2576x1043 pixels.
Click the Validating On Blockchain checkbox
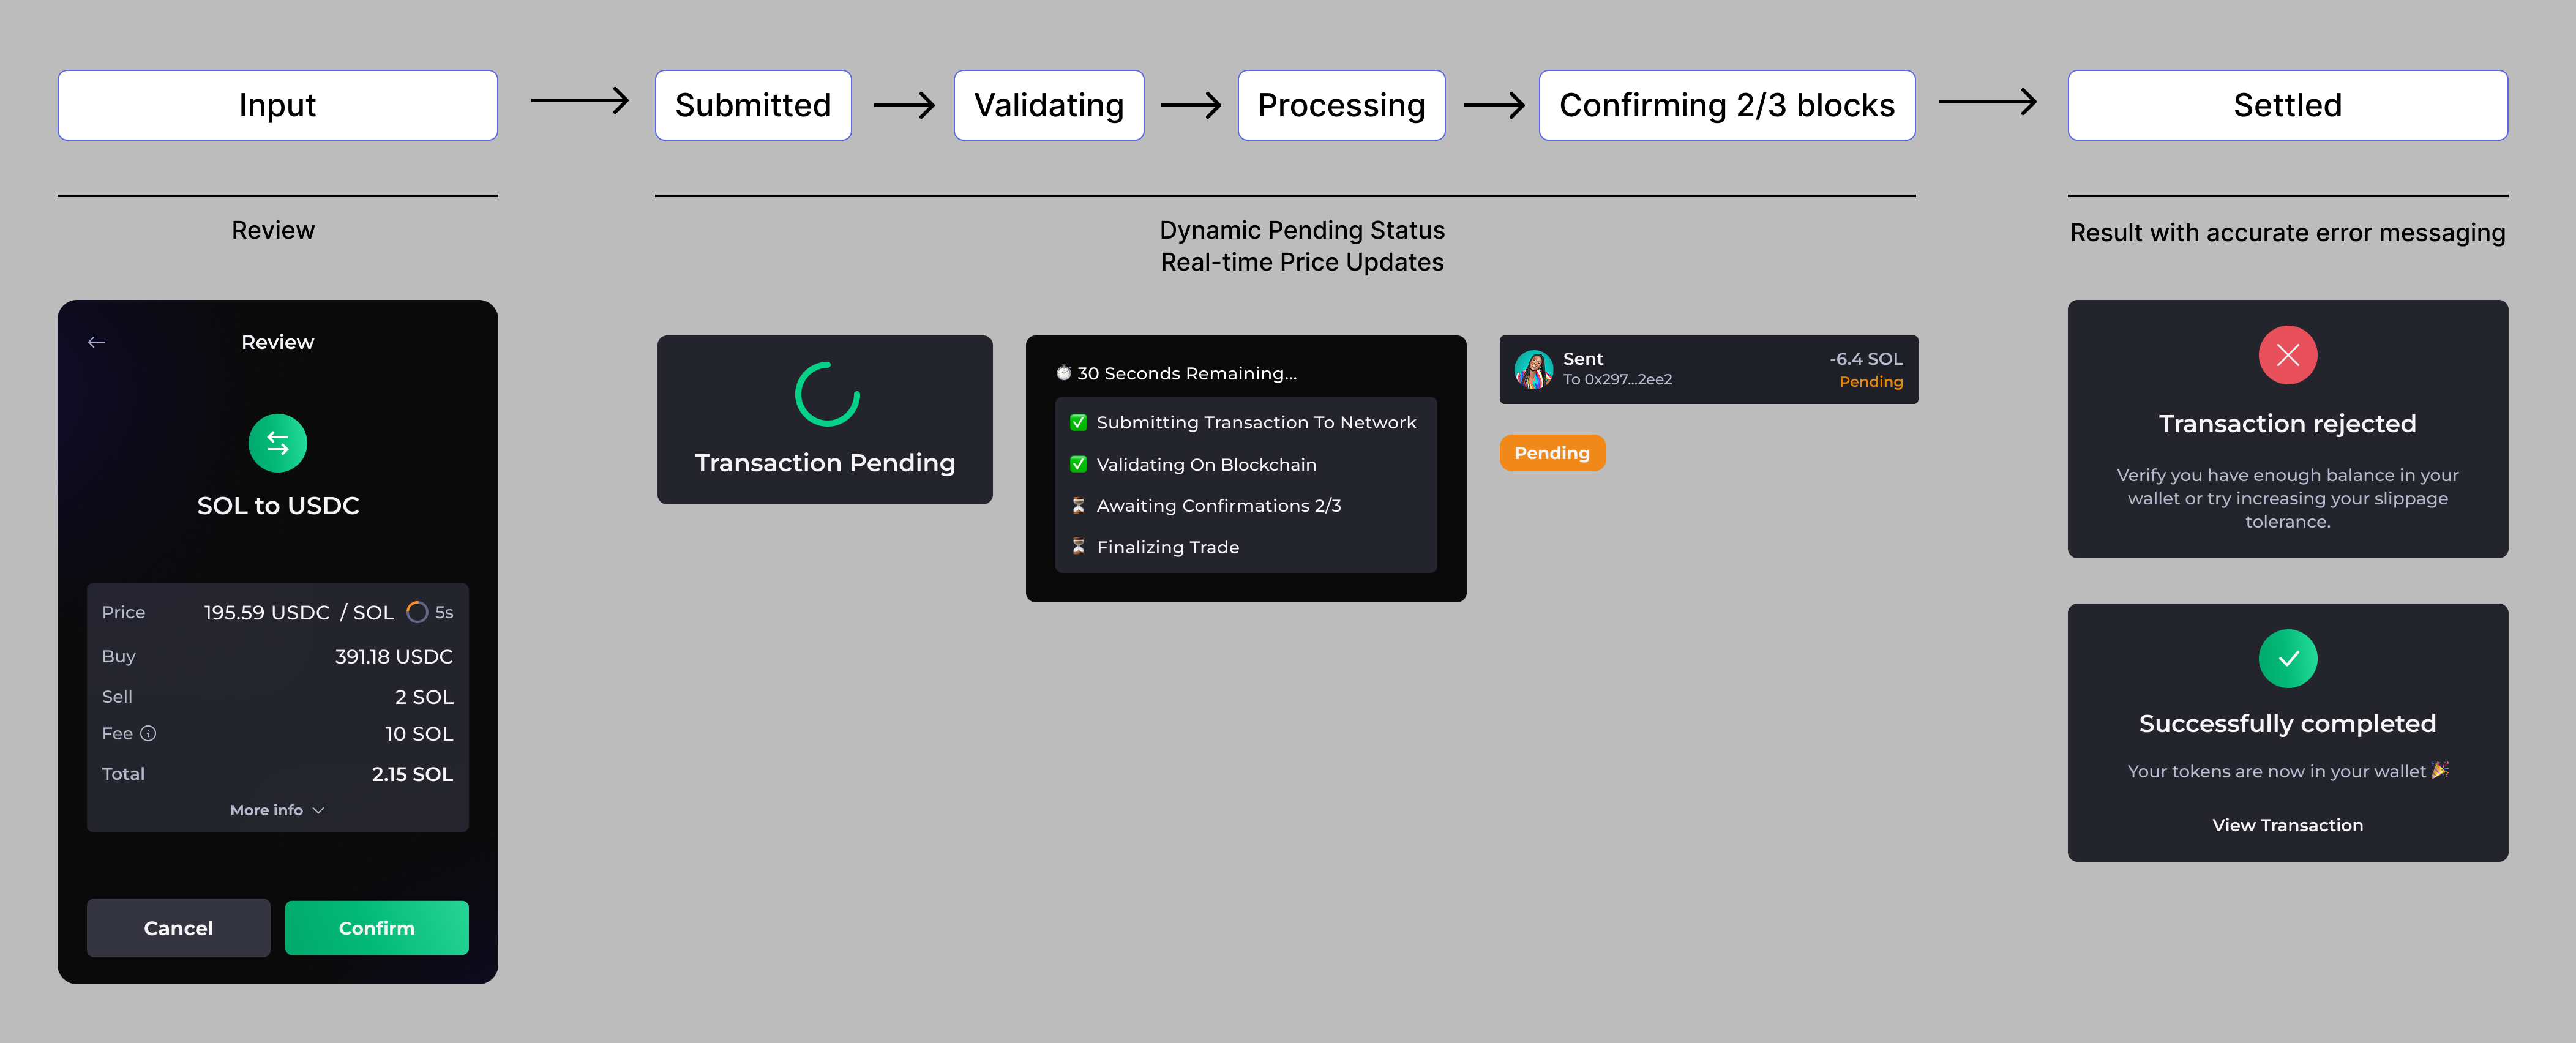[x=1078, y=464]
